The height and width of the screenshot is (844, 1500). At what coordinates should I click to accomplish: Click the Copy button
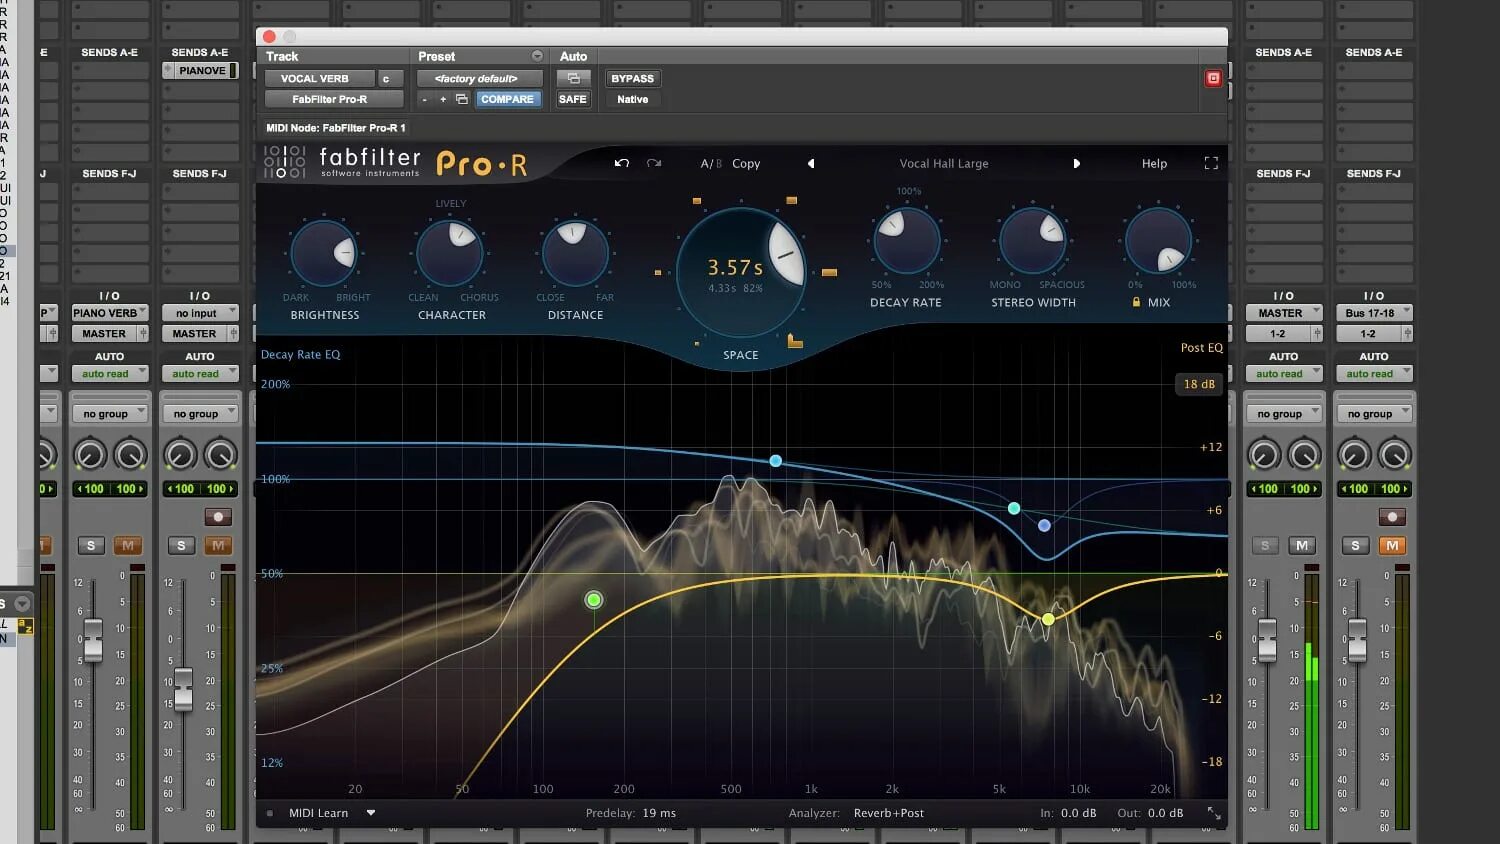(x=746, y=163)
